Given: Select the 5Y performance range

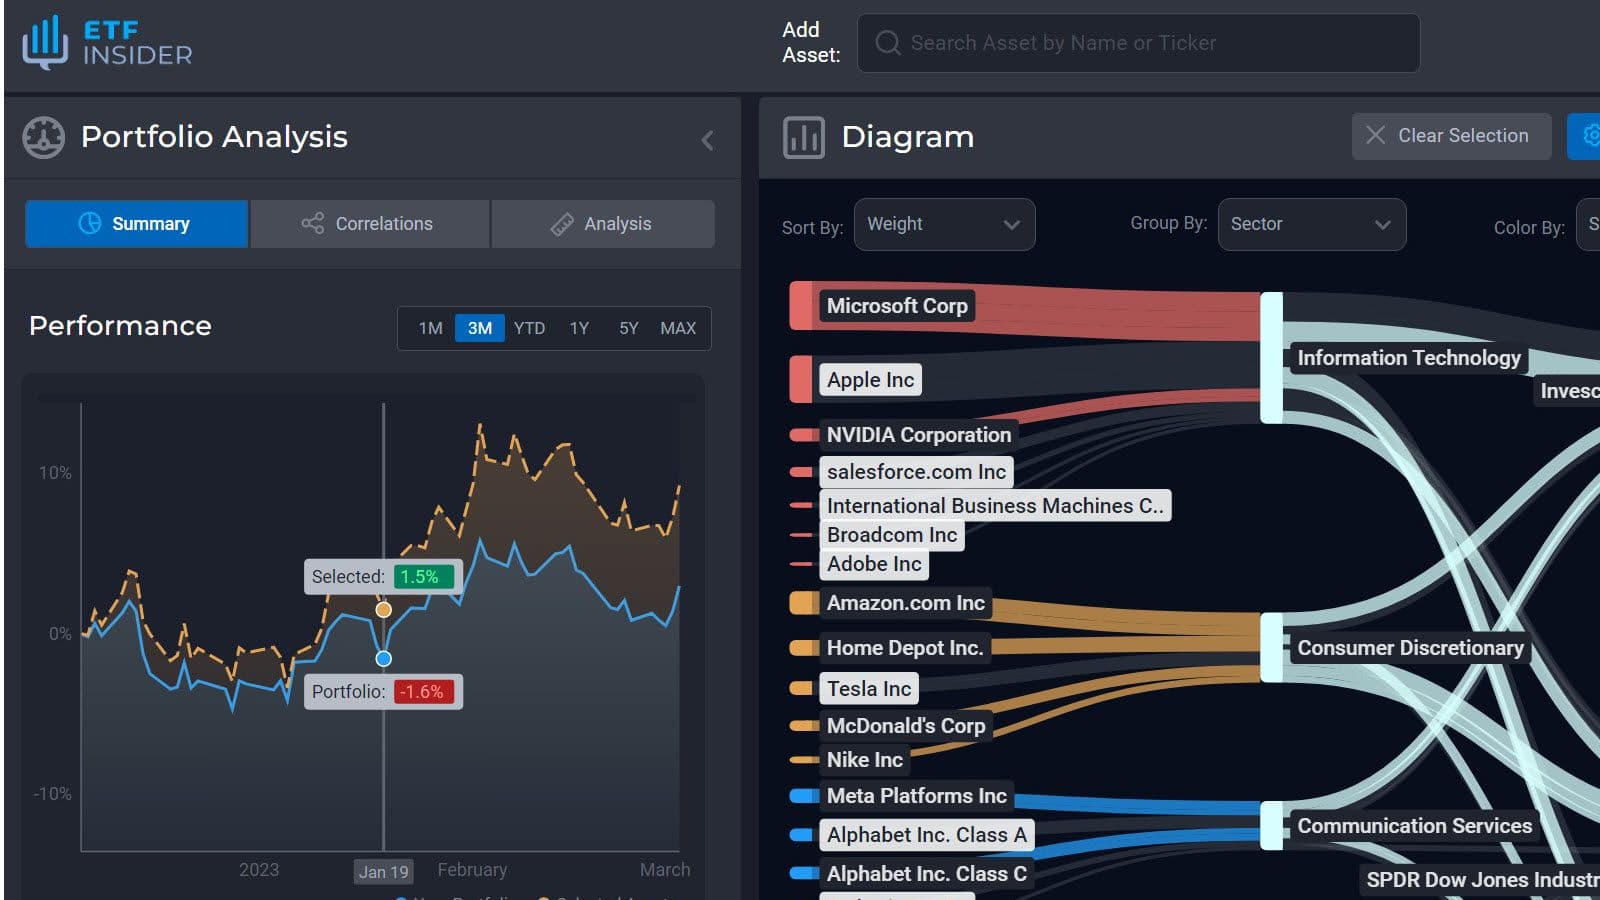Looking at the screenshot, I should (x=628, y=328).
